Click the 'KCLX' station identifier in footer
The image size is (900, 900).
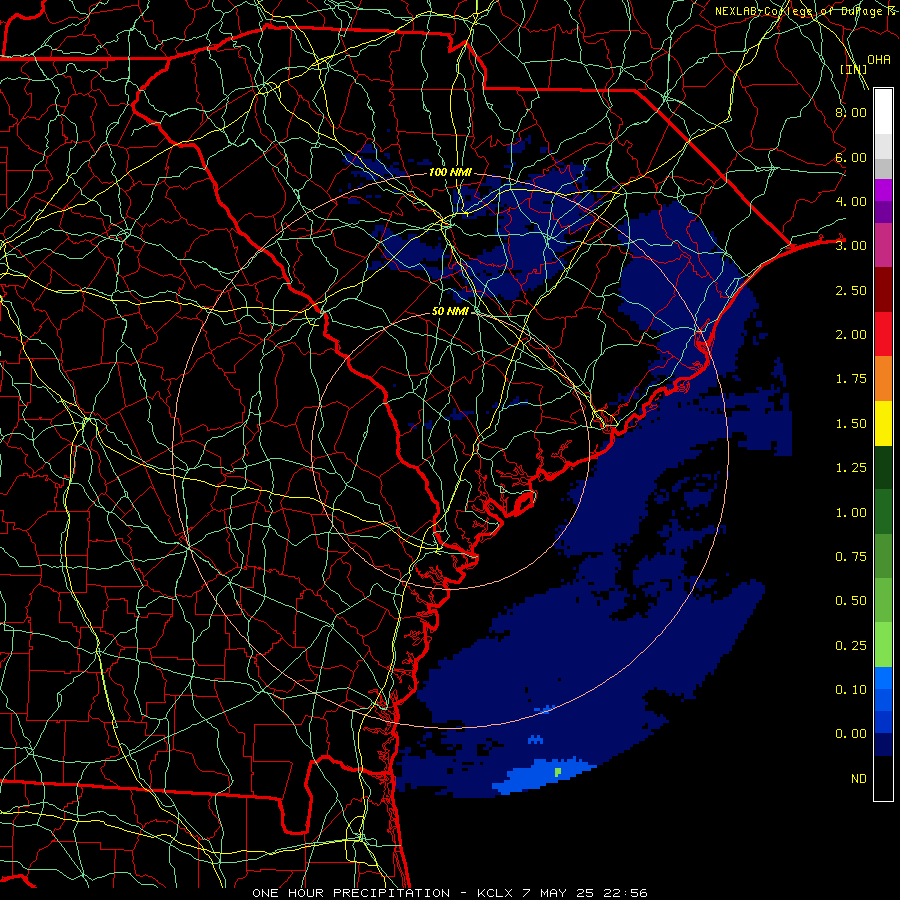tap(495, 893)
